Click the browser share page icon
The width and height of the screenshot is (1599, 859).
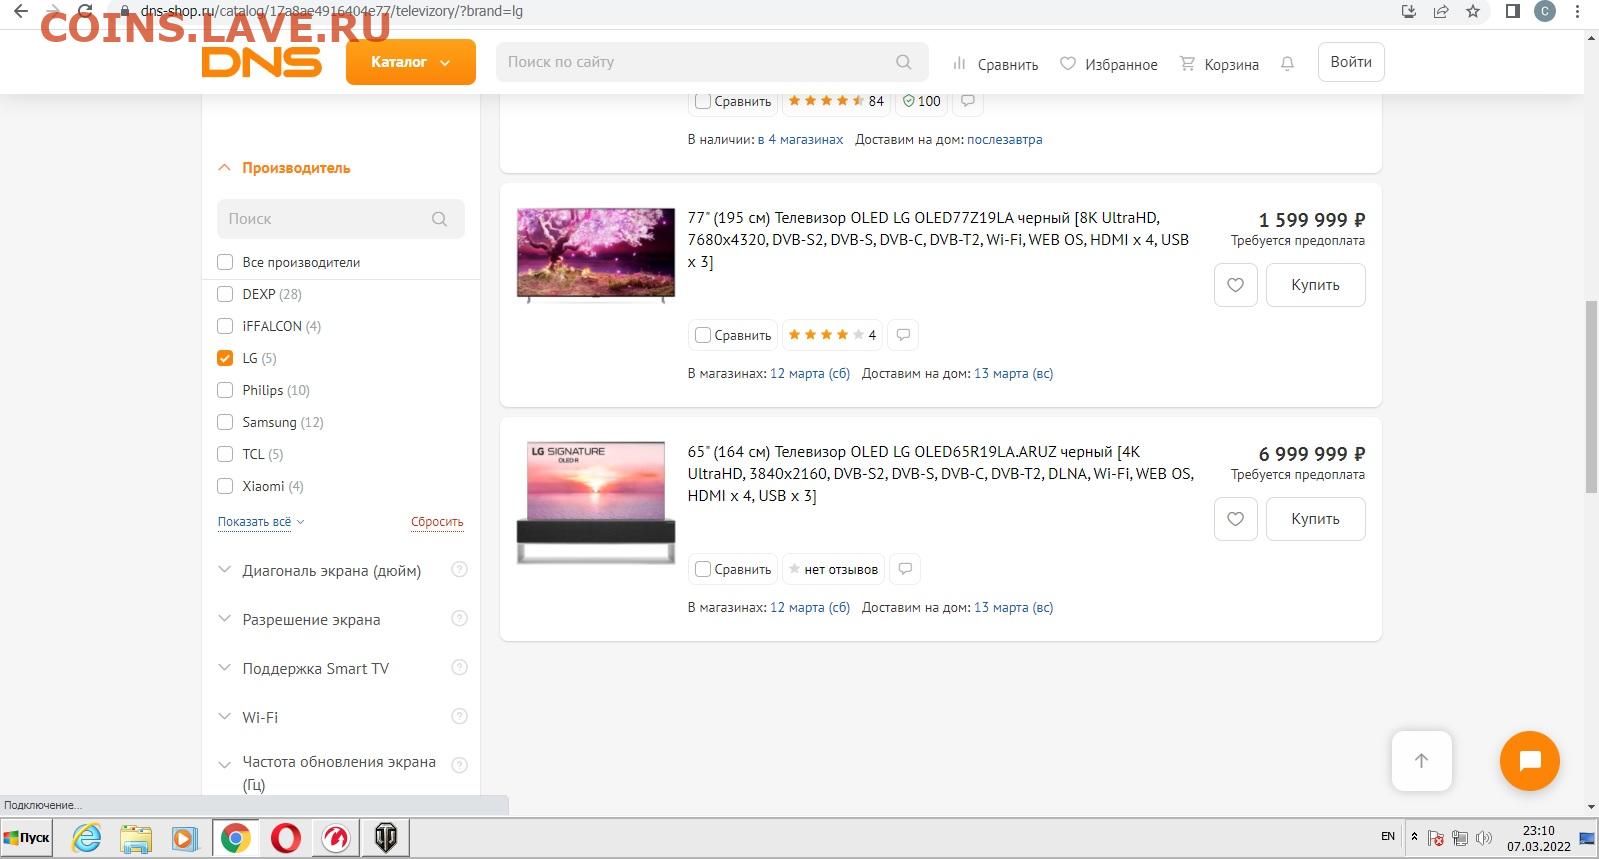coord(1441,11)
